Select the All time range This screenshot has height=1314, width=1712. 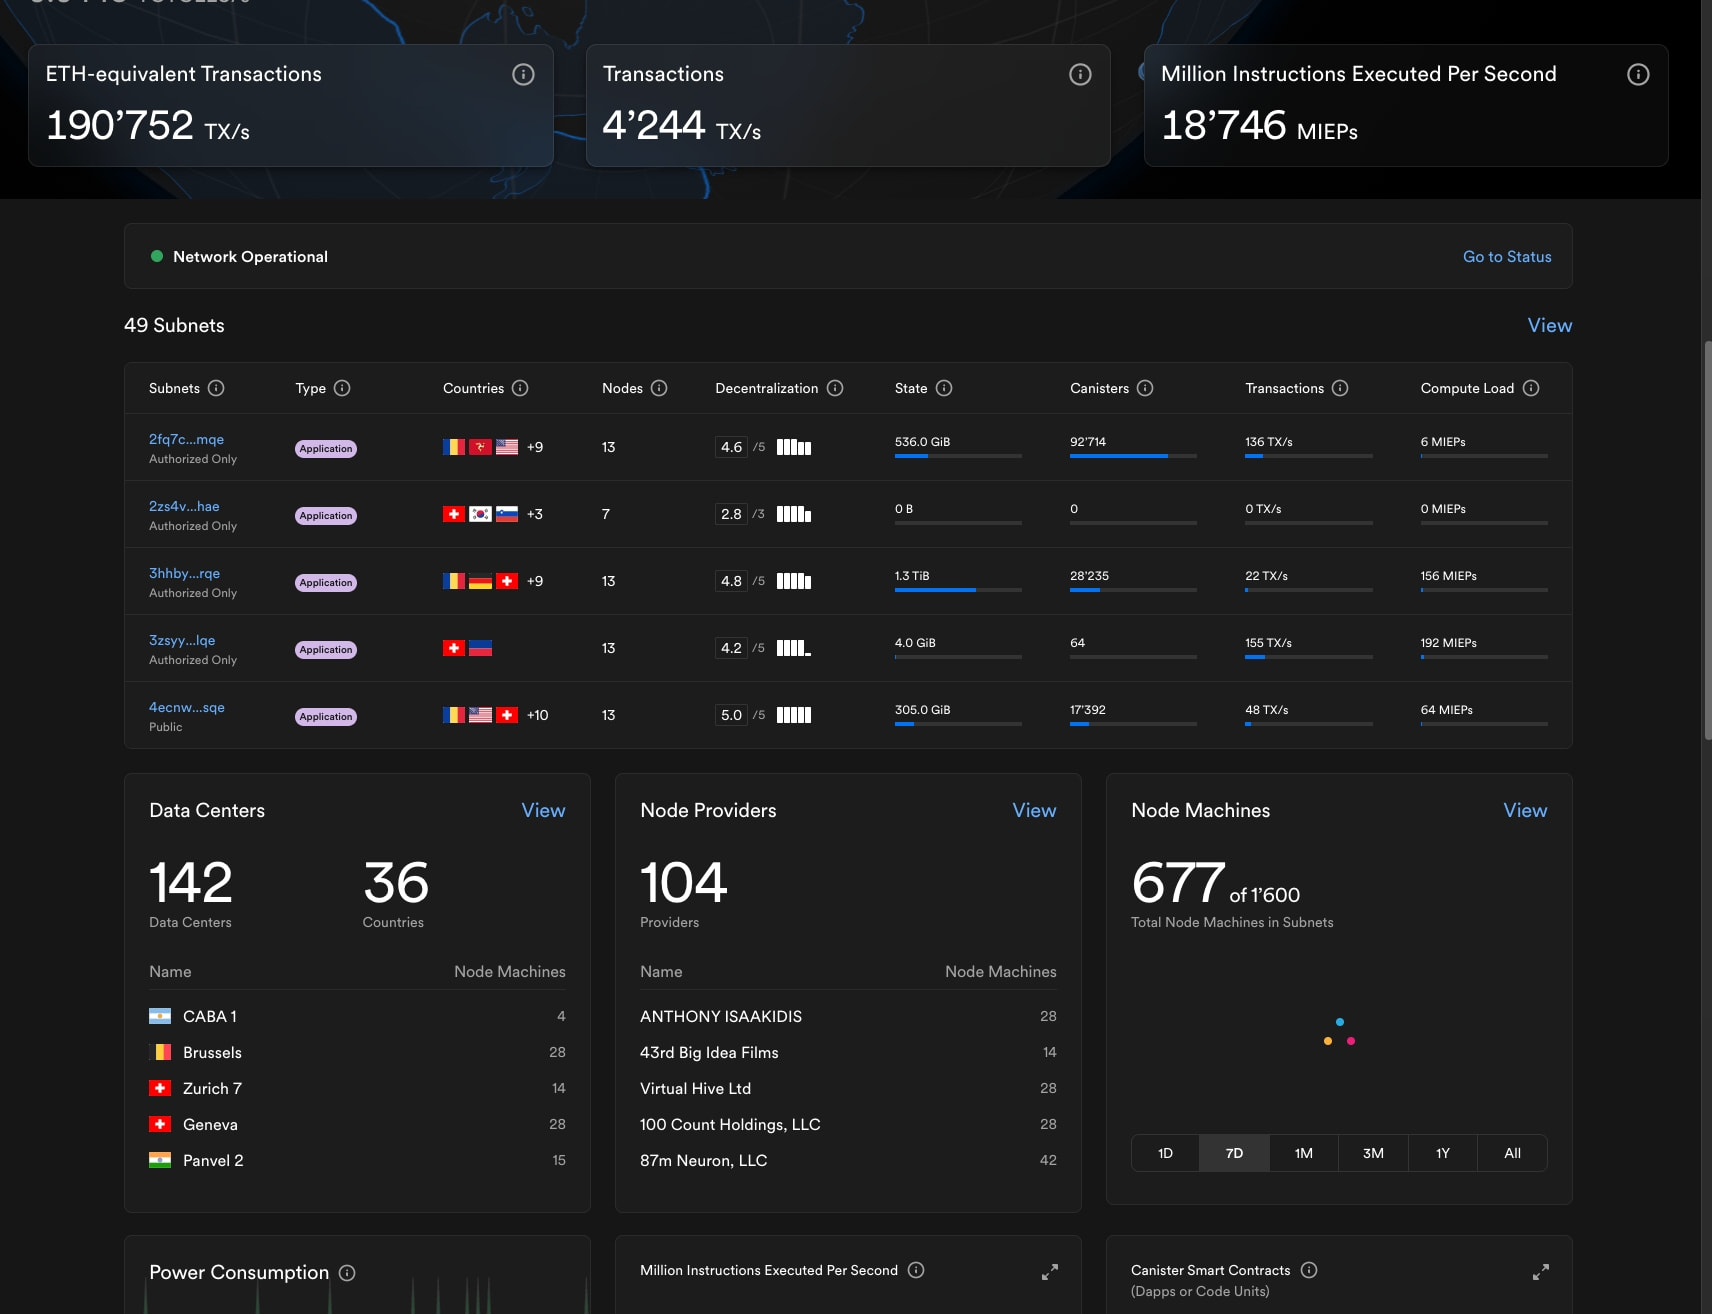(1512, 1153)
